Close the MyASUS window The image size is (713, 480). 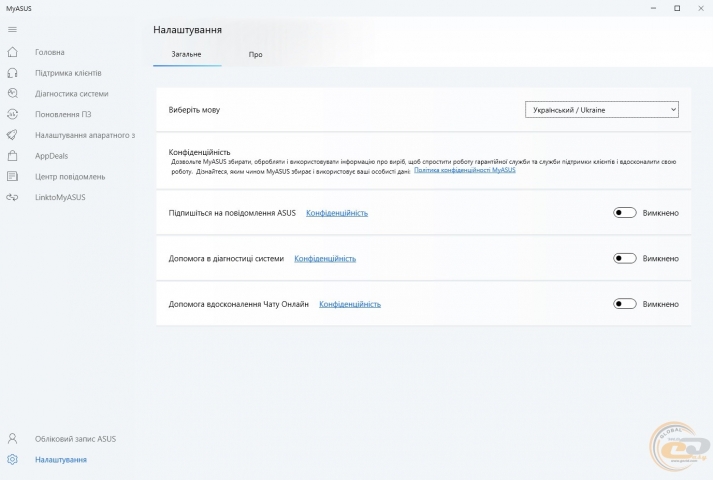click(701, 8)
